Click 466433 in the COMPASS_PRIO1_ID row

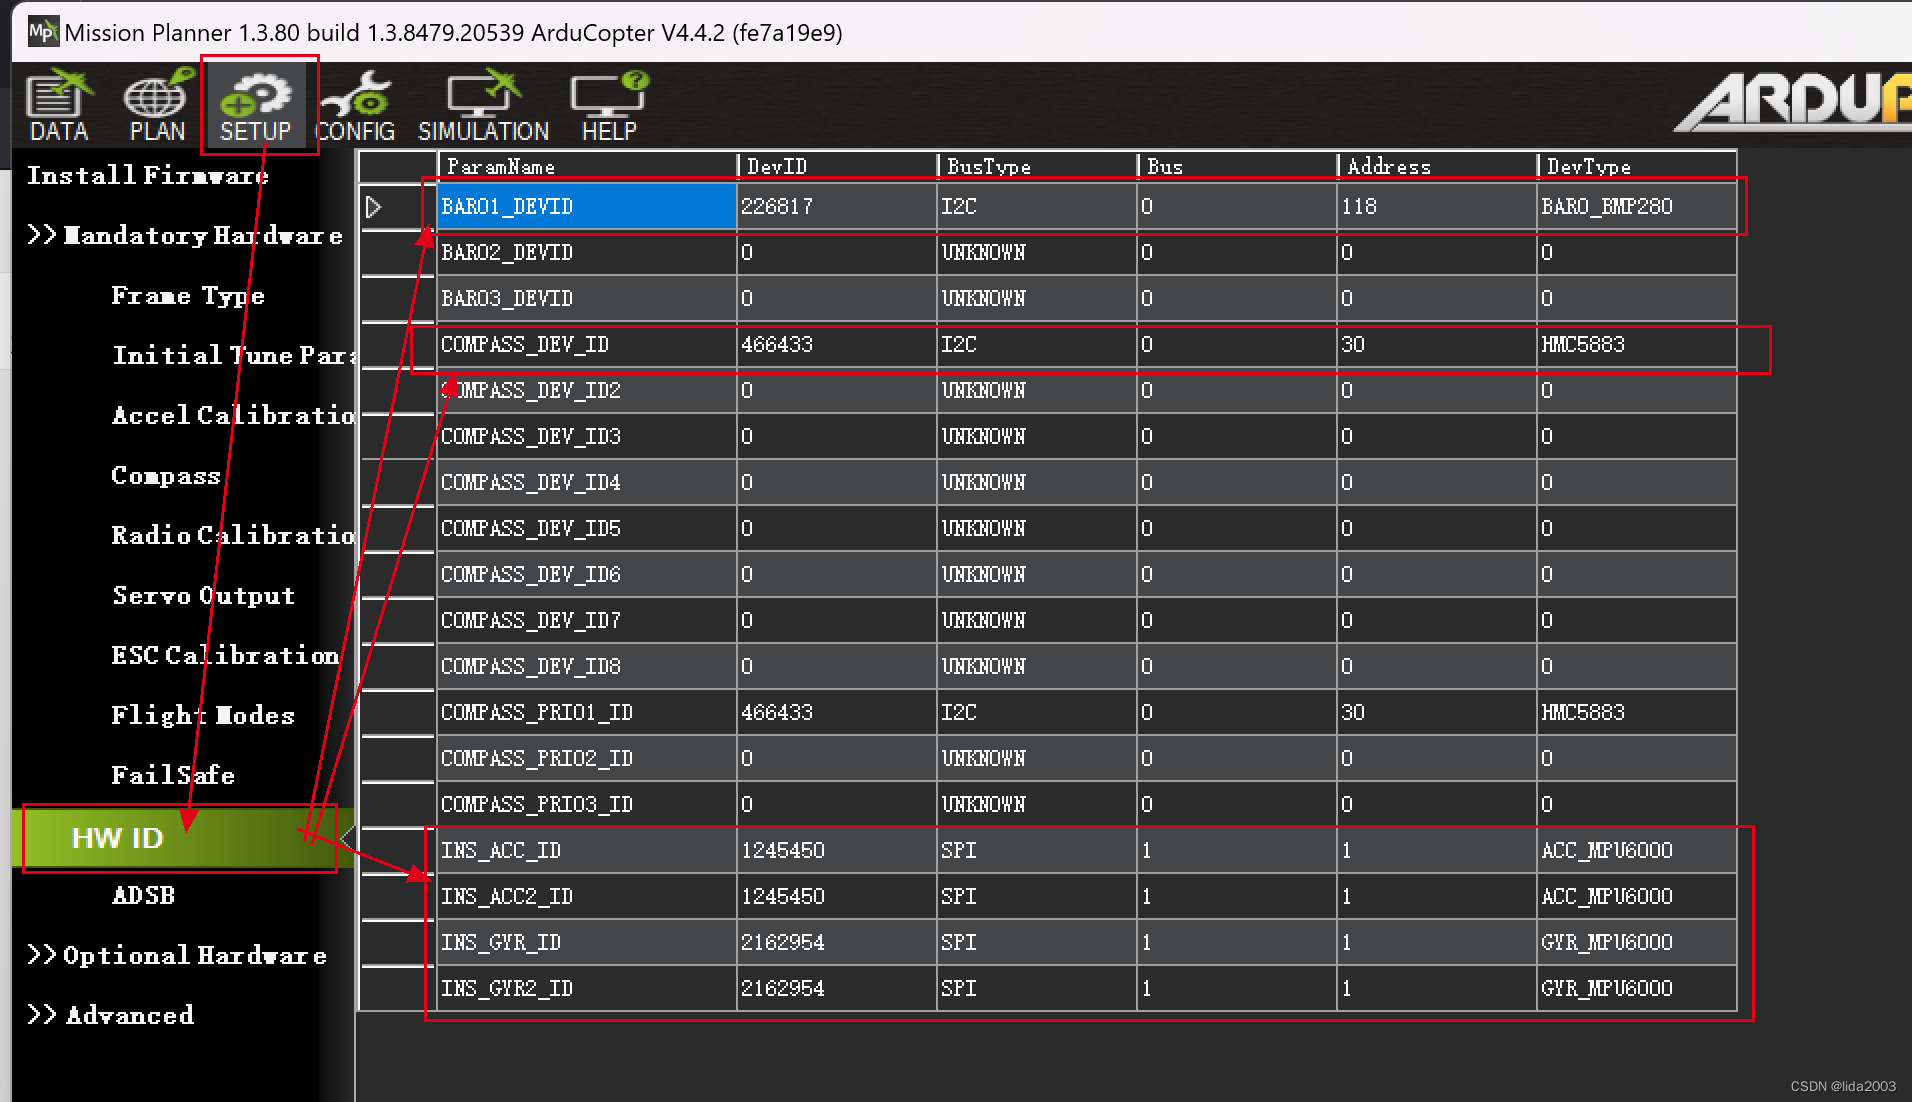pyautogui.click(x=837, y=713)
